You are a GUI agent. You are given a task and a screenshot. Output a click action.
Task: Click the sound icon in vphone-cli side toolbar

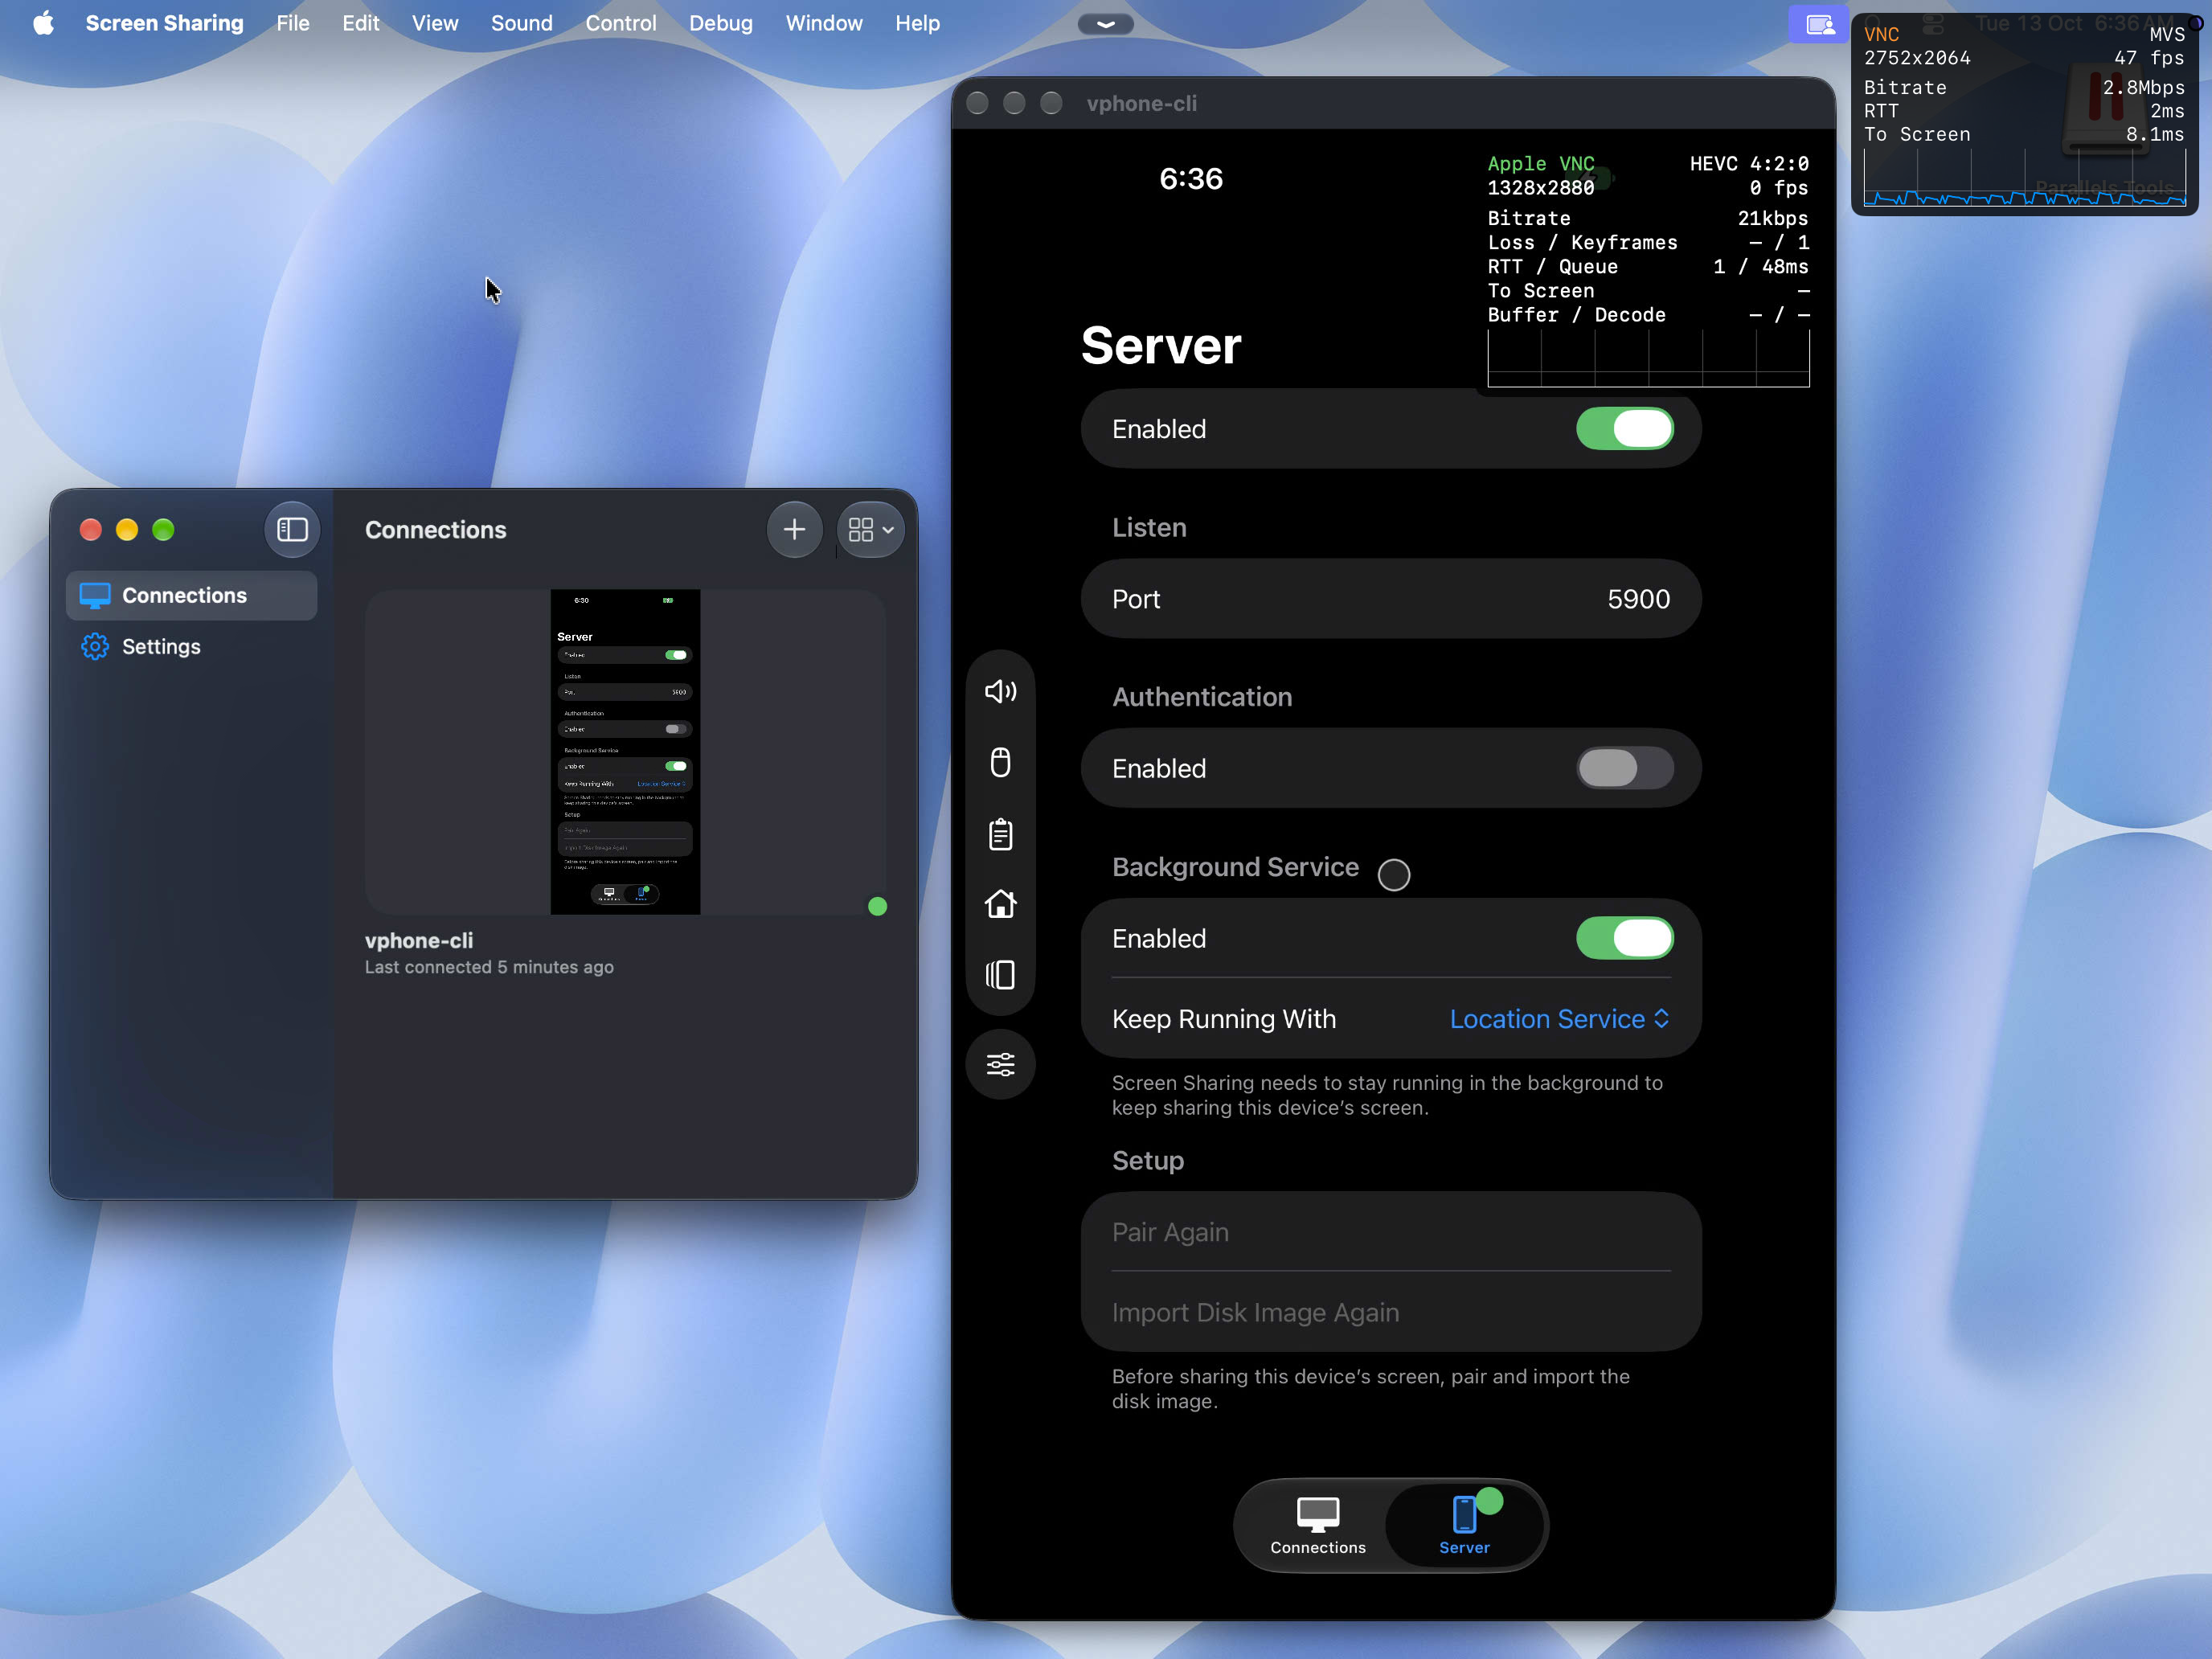coord(1000,691)
